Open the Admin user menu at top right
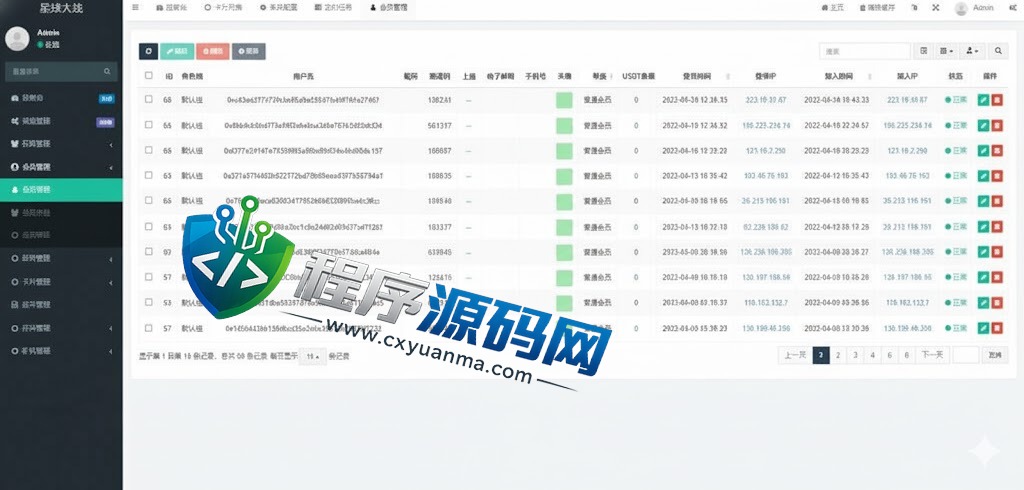Image resolution: width=1024 pixels, height=490 pixels. tap(974, 8)
